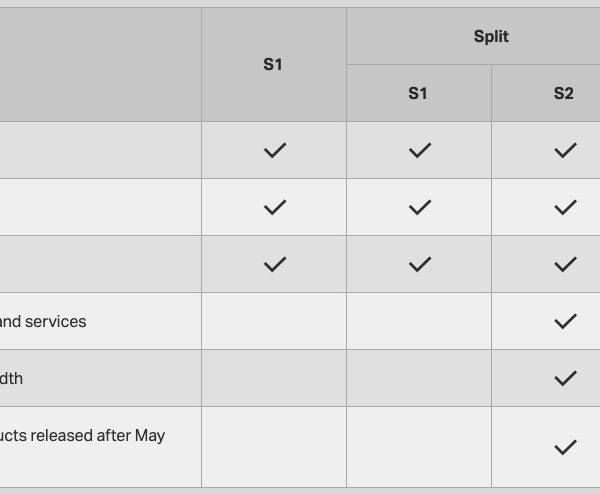Click first-row checkmark in S2 column
The height and width of the screenshot is (494, 600).
point(565,151)
